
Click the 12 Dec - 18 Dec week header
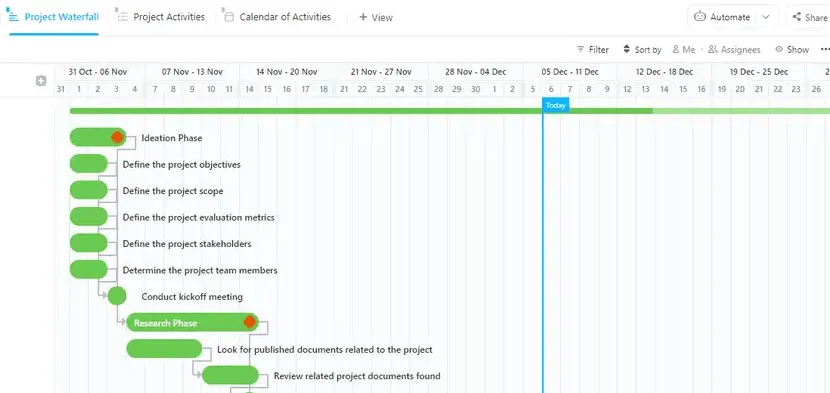point(664,72)
